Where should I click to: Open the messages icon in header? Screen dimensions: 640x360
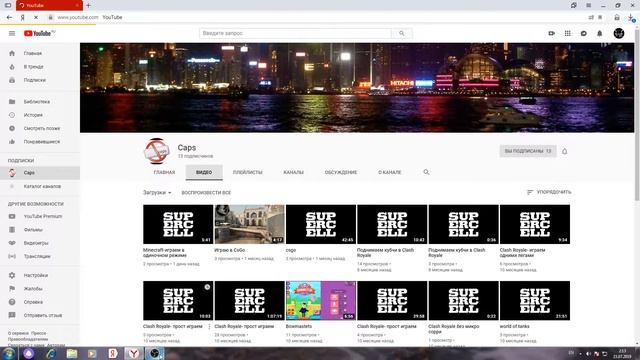584,33
